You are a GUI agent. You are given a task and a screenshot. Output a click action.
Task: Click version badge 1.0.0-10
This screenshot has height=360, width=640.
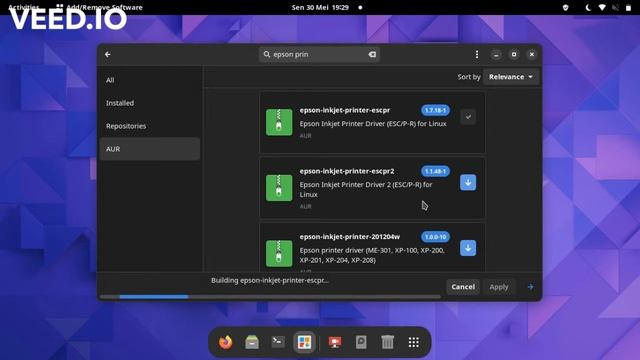click(435, 237)
